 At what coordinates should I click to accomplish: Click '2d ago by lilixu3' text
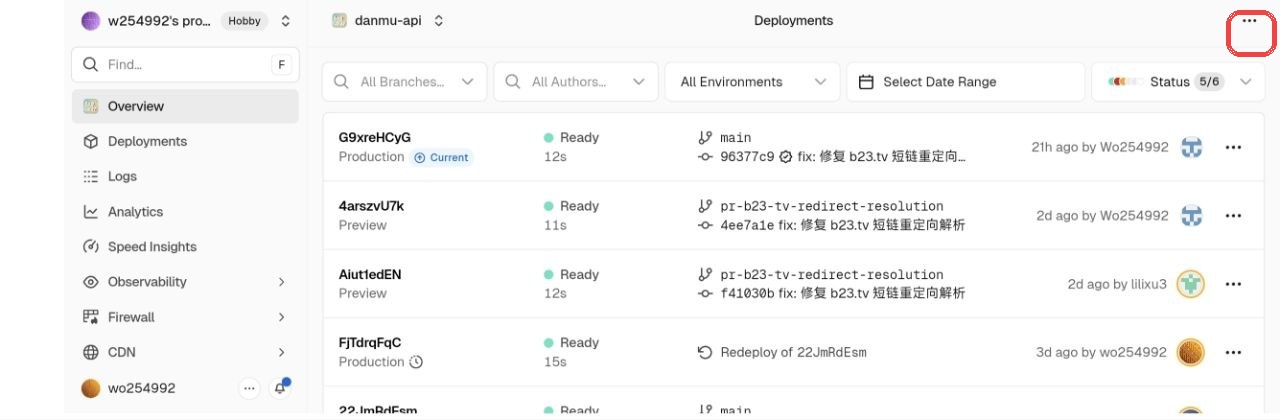1117,284
